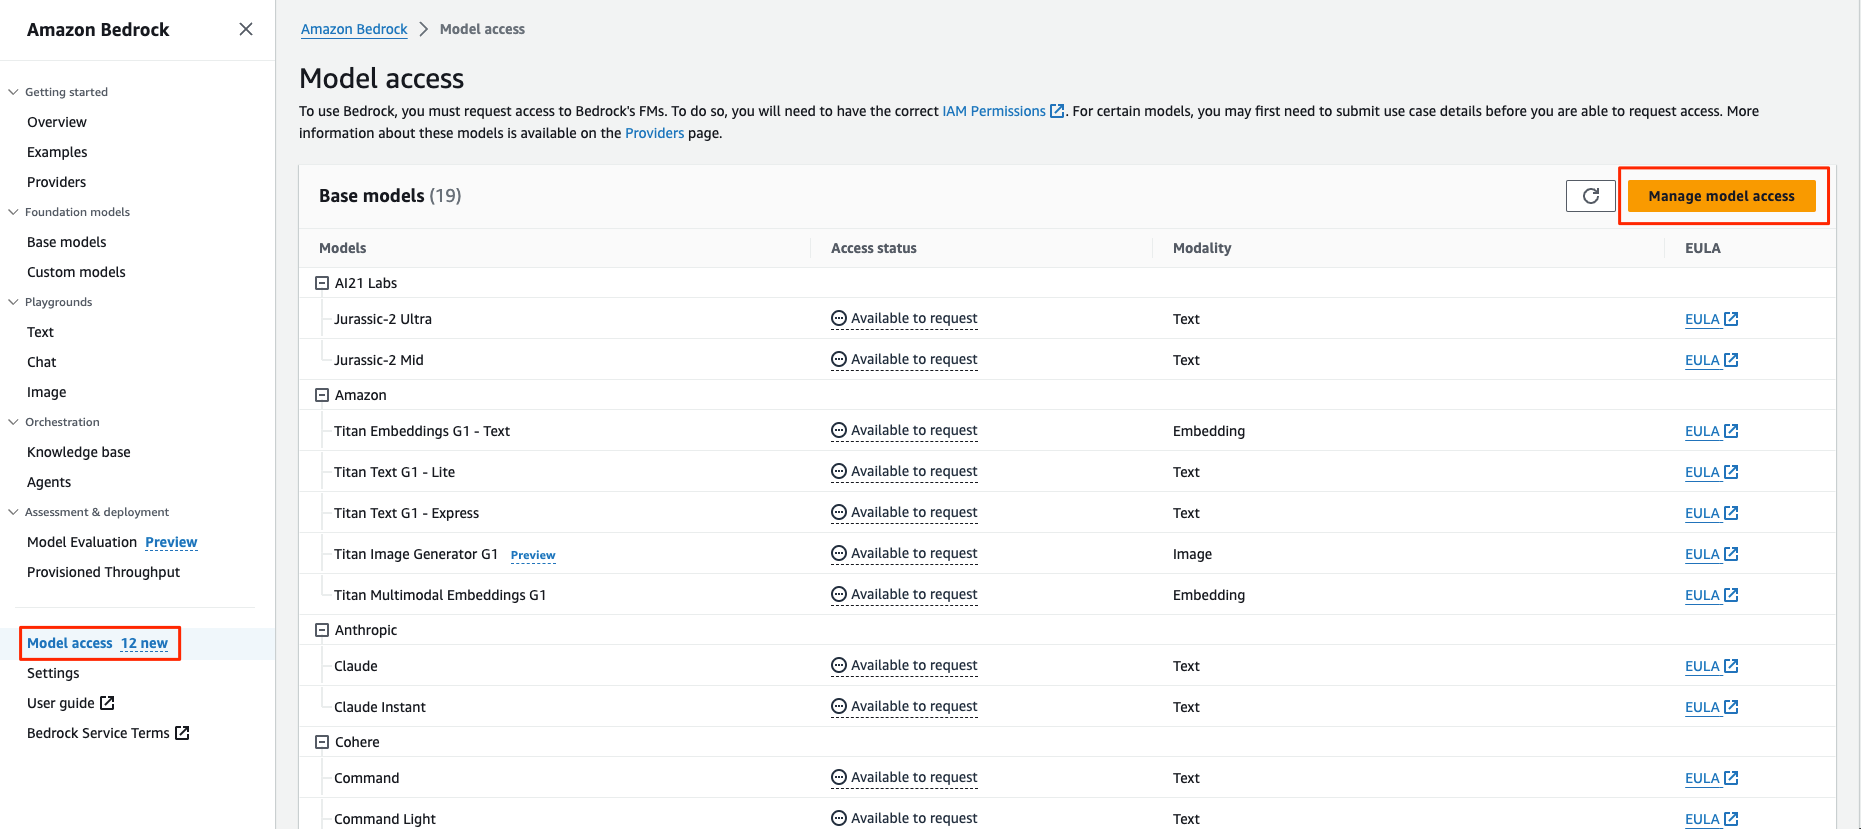The height and width of the screenshot is (829, 1861).
Task: Collapse the Cohere model group
Action: (x=322, y=742)
